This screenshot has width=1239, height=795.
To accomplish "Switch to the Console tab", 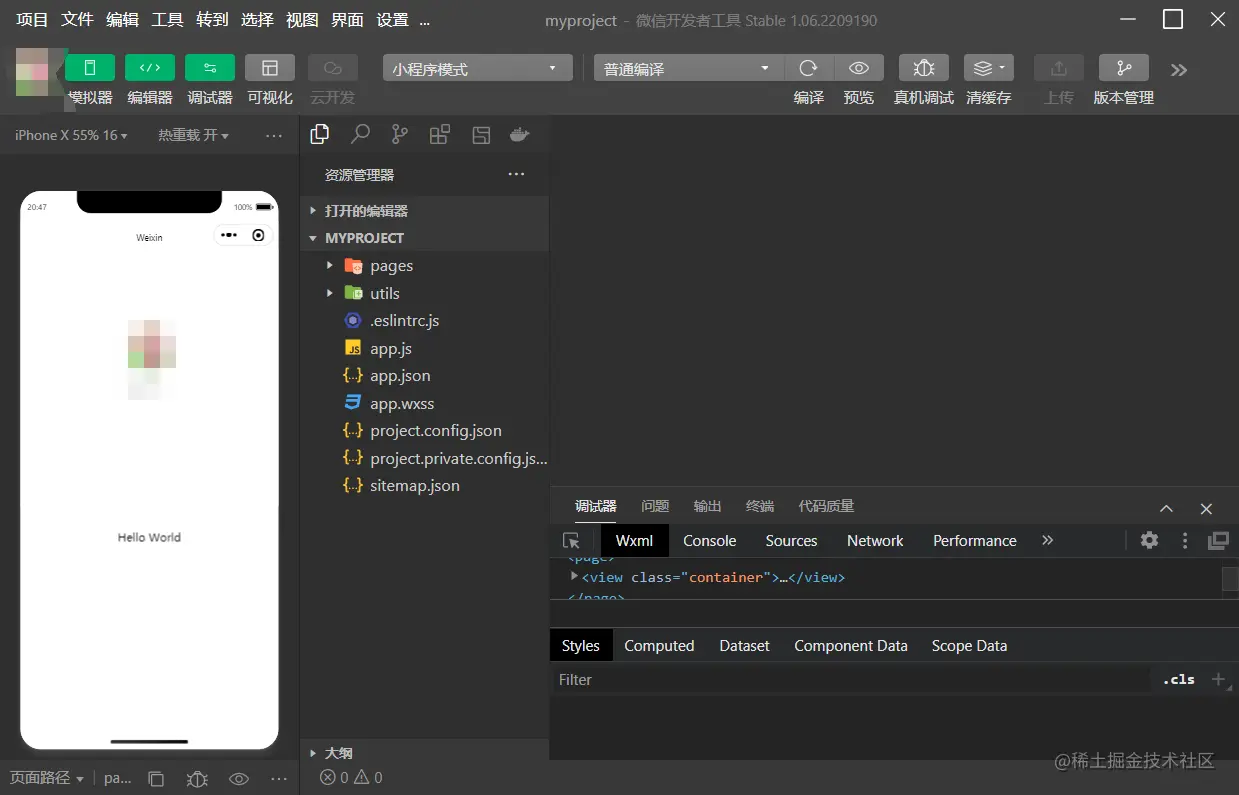I will coord(709,540).
